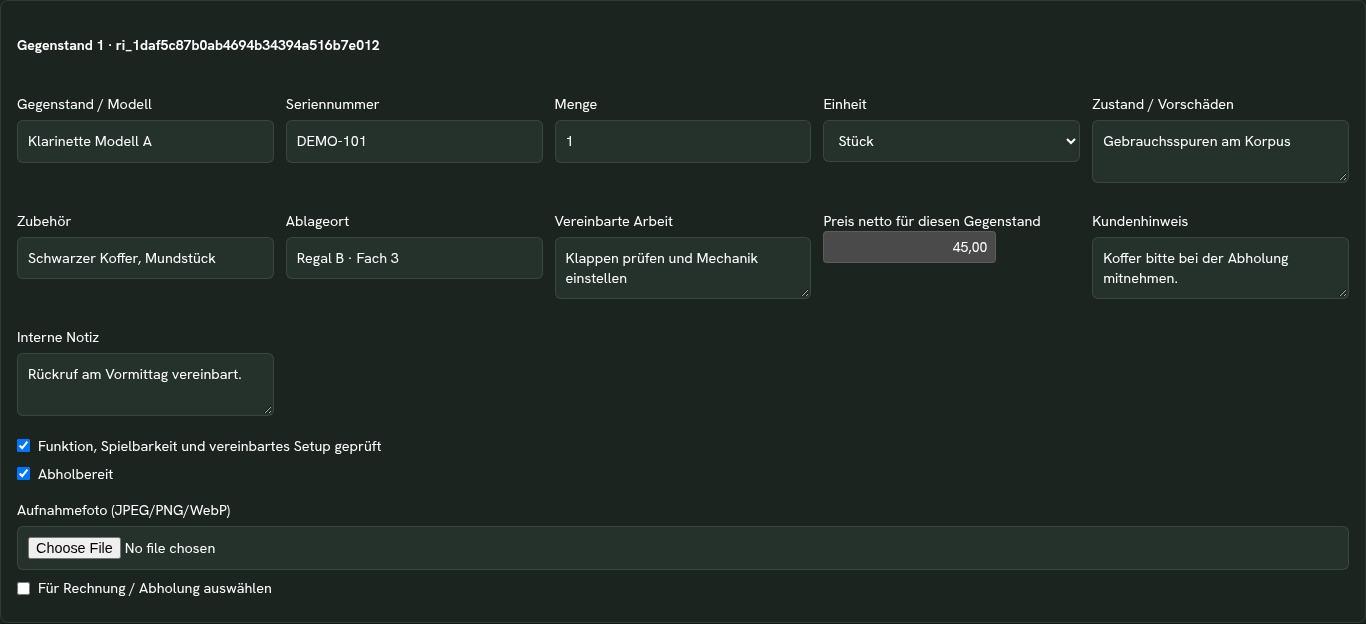Edit the Vereinbarte Arbeit textarea
Screen dimensions: 1366x624
click(683, 268)
